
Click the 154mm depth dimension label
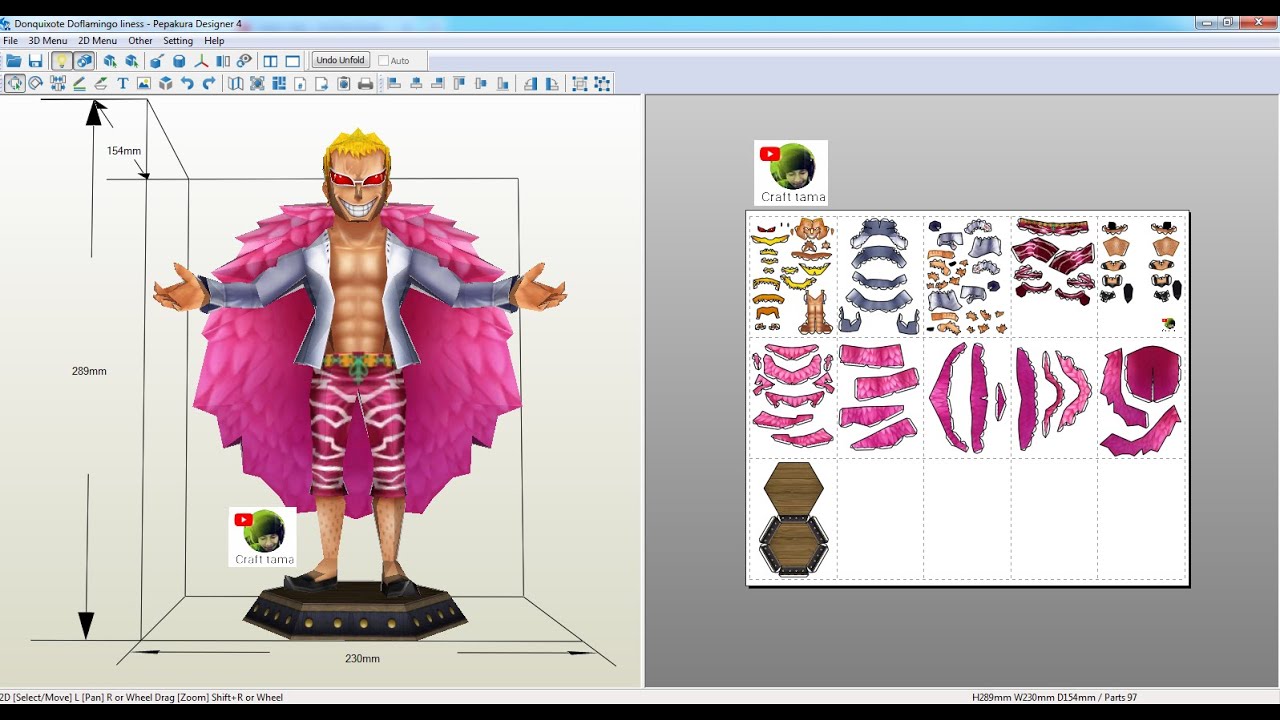[x=124, y=151]
